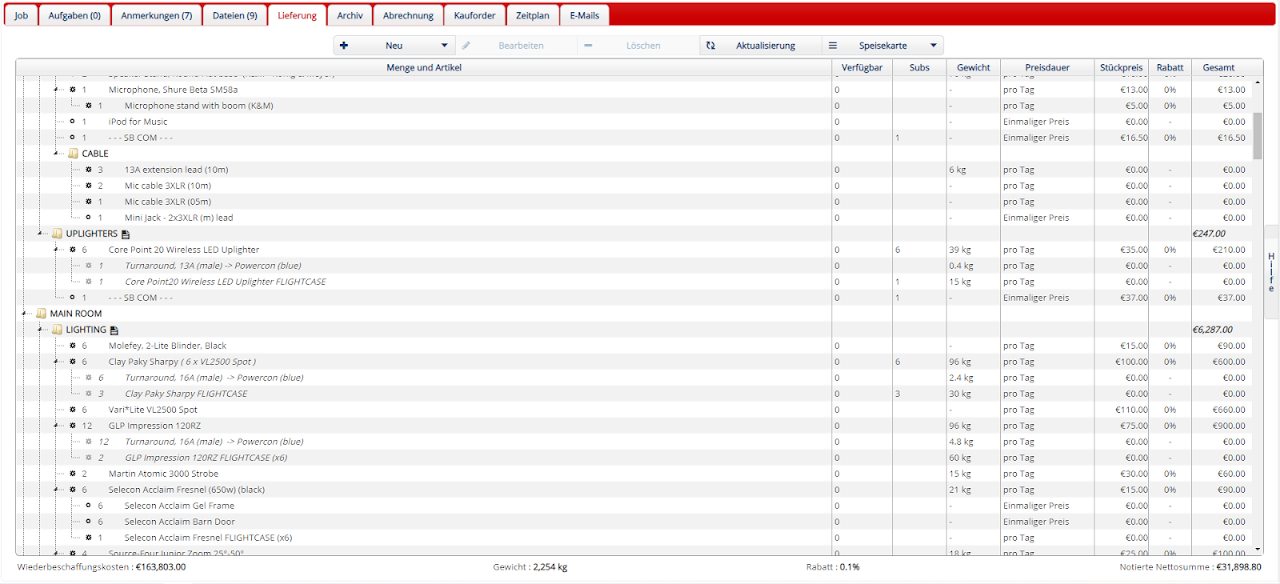Viewport: 1280px width, 584px height.
Task: Collapse the MAIN ROOM group
Action: click(x=24, y=314)
